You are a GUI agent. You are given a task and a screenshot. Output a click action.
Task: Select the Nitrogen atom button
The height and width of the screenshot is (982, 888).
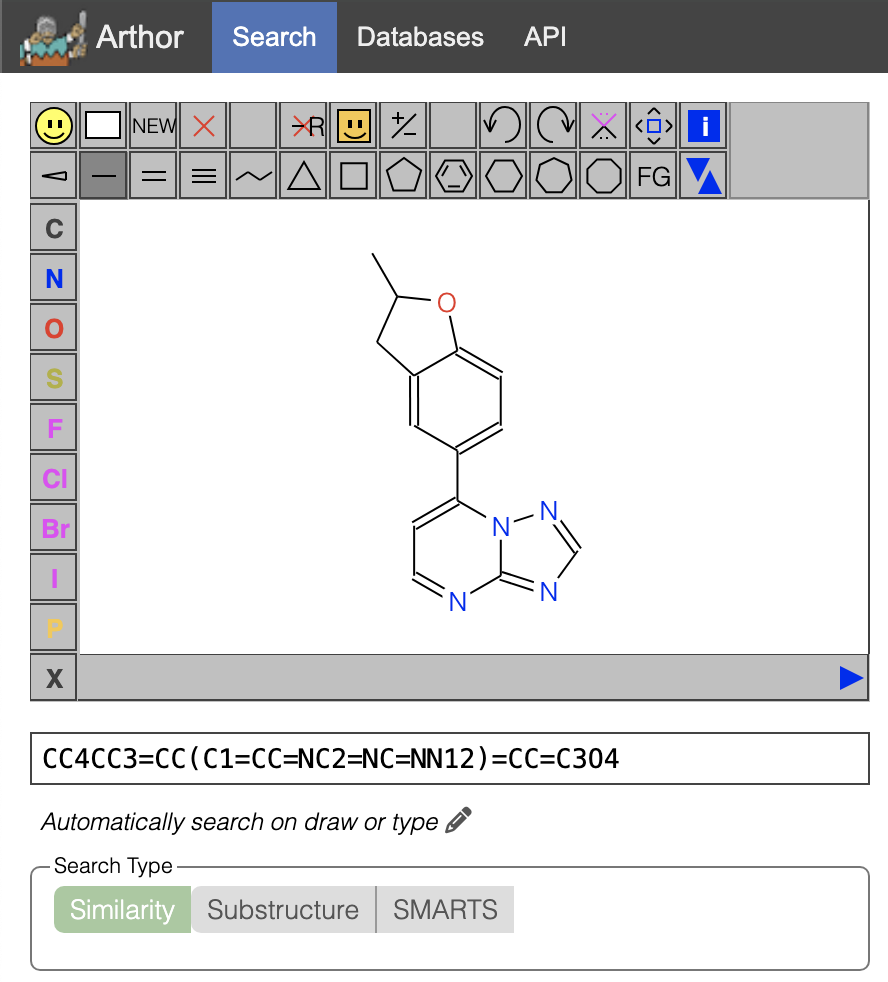54,278
